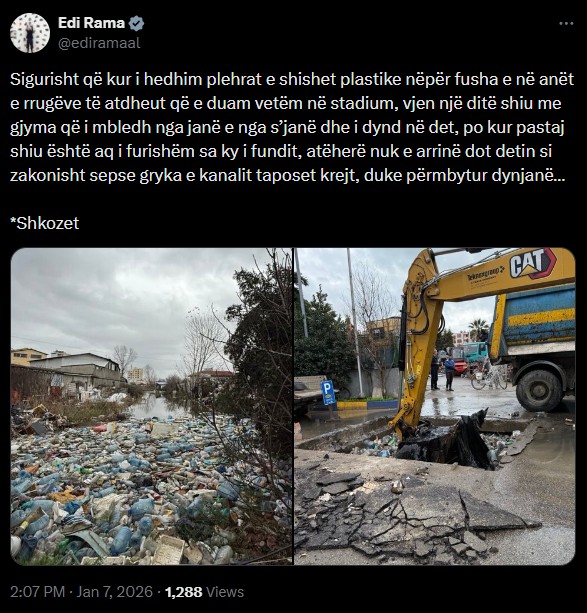Open the 1,288 Views count
587x613 pixels.
pyautogui.click(x=204, y=592)
